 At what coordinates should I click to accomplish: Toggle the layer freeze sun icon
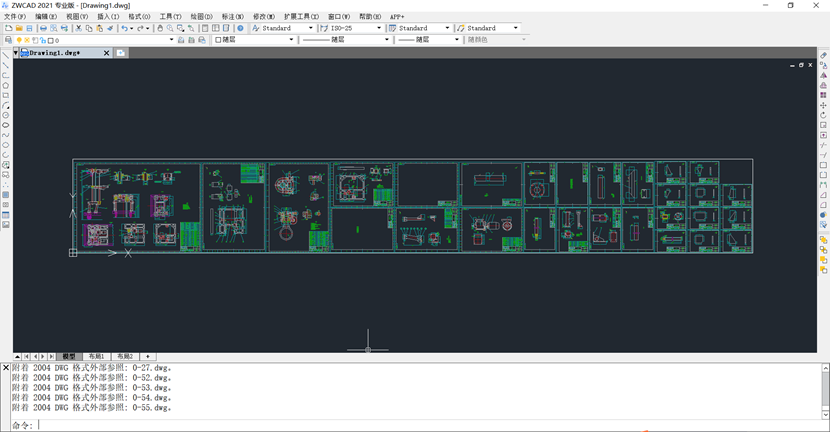point(27,40)
